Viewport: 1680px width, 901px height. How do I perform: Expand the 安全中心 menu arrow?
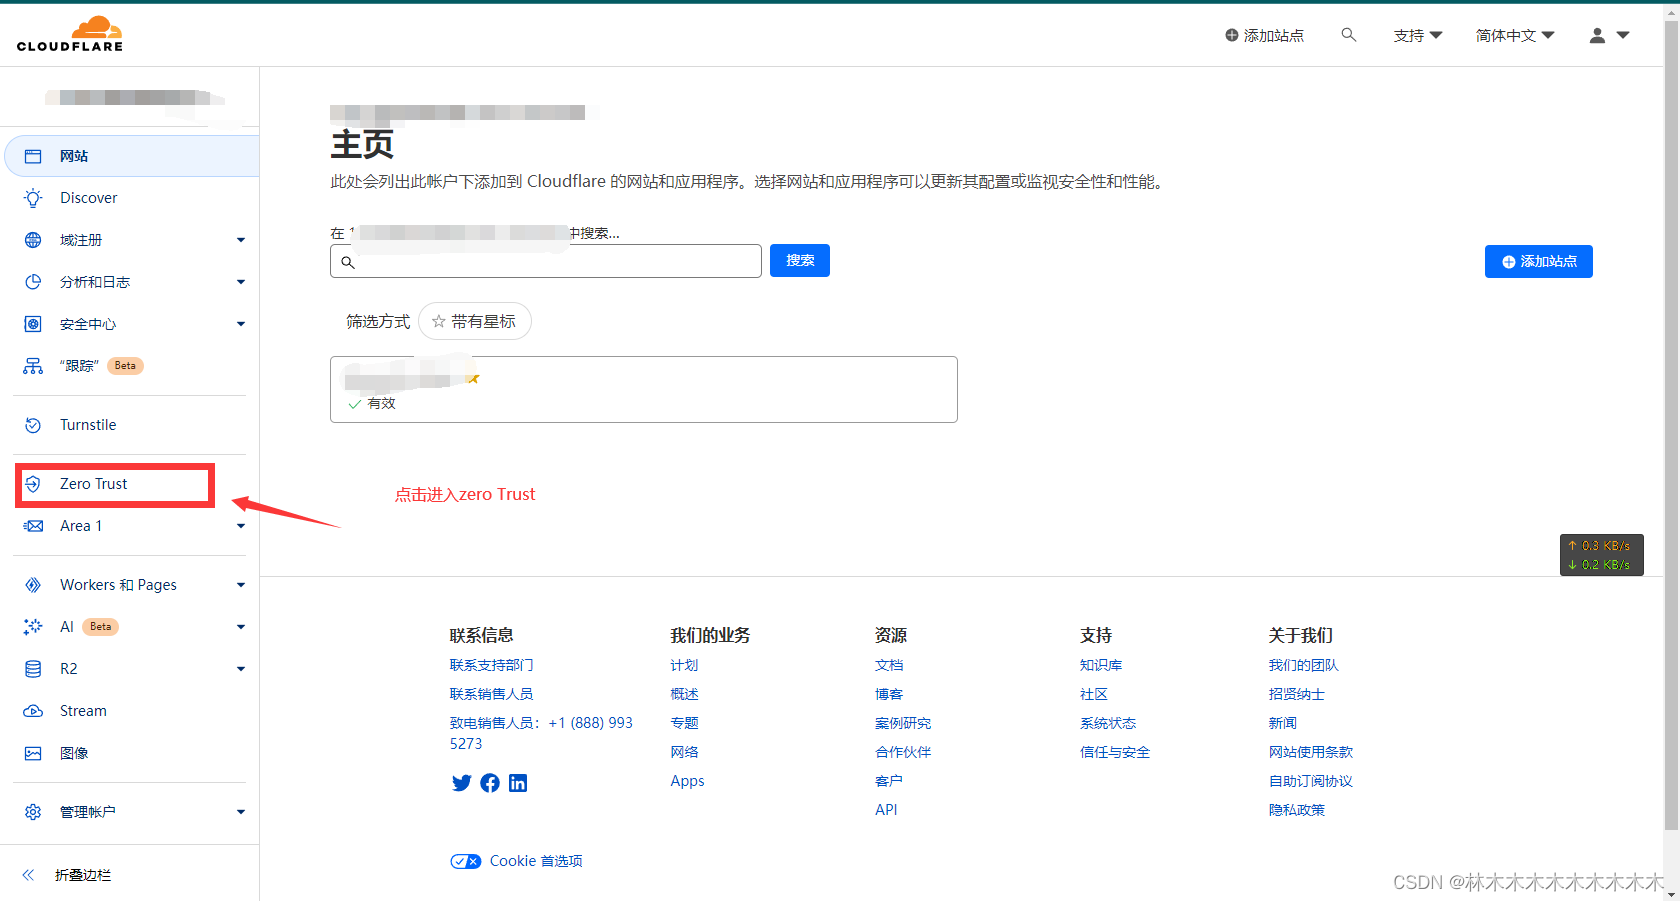[241, 324]
